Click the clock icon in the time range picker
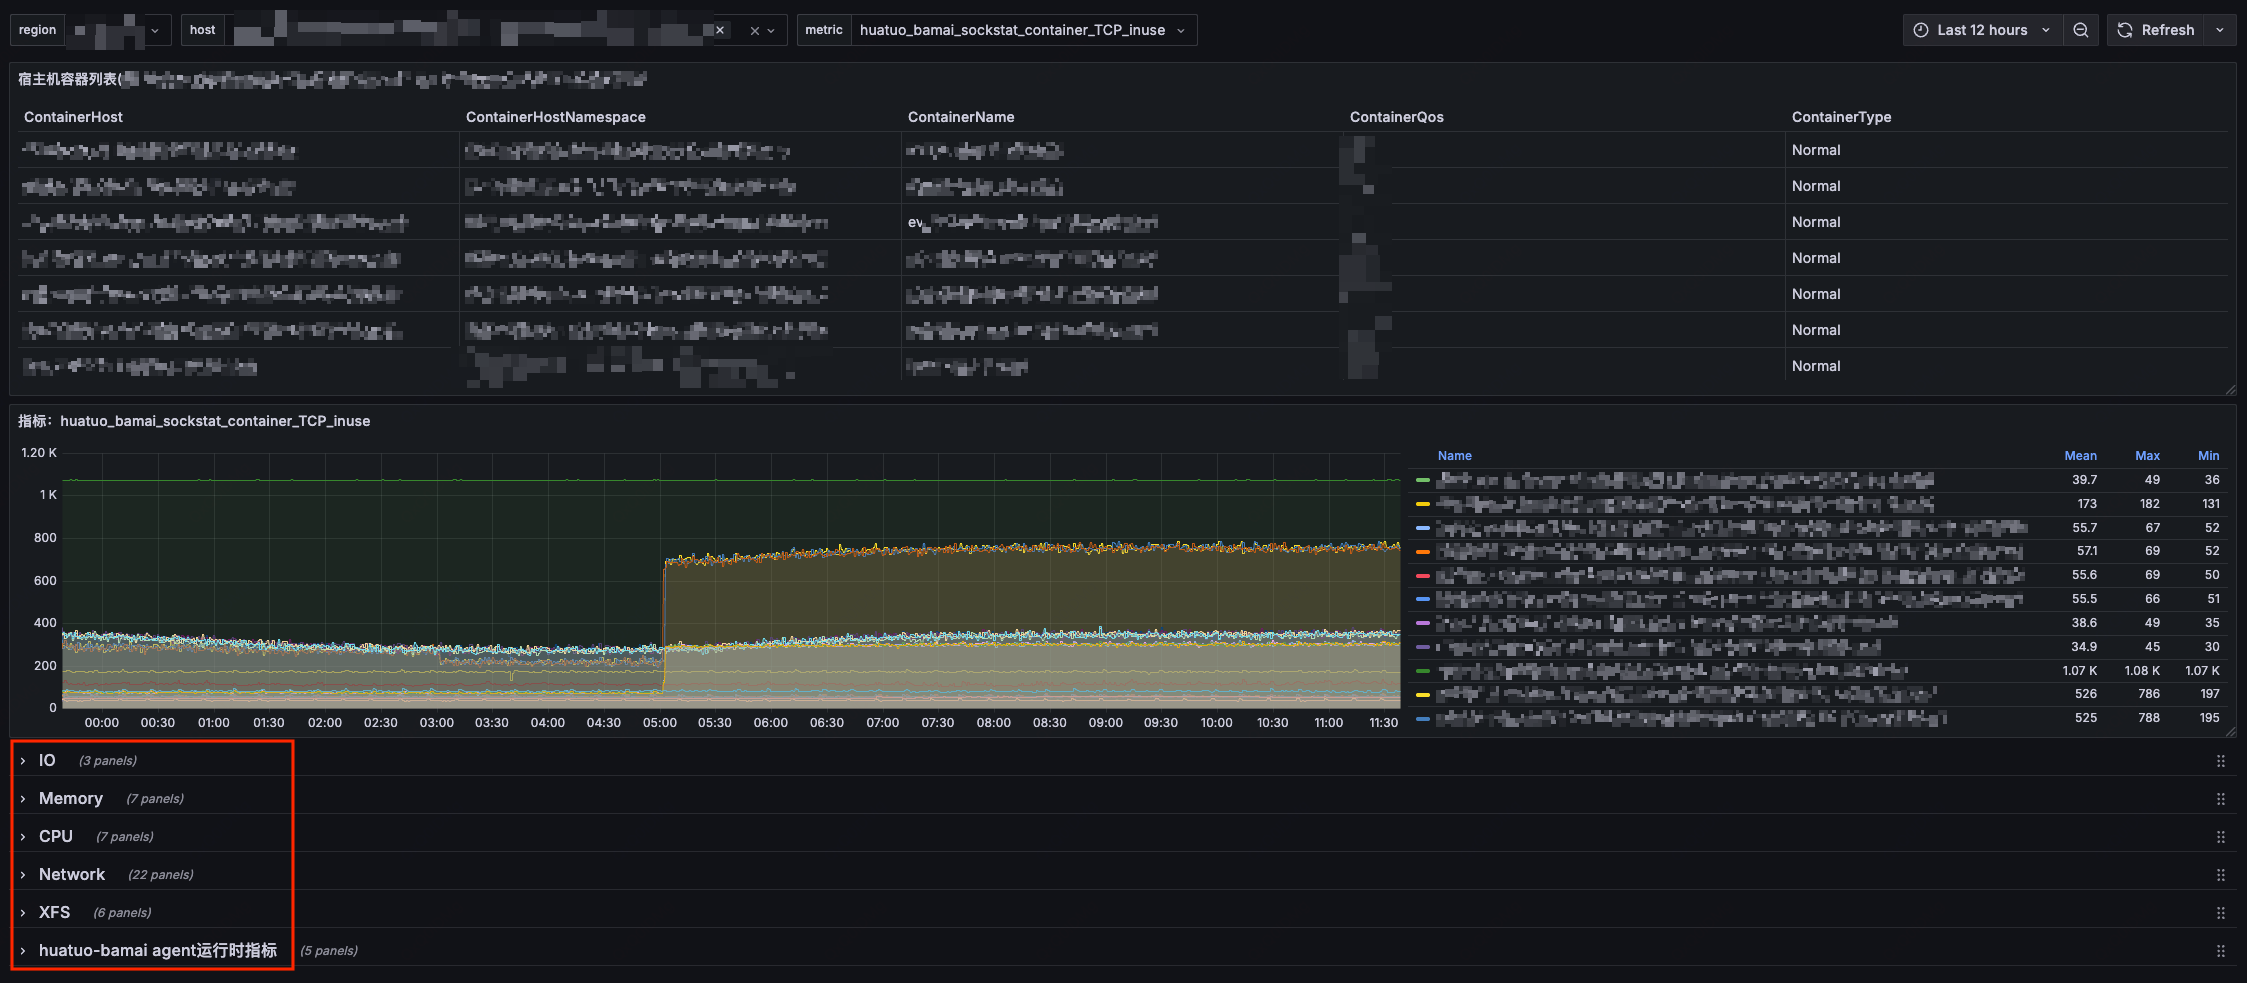This screenshot has height=983, width=2247. (1921, 30)
